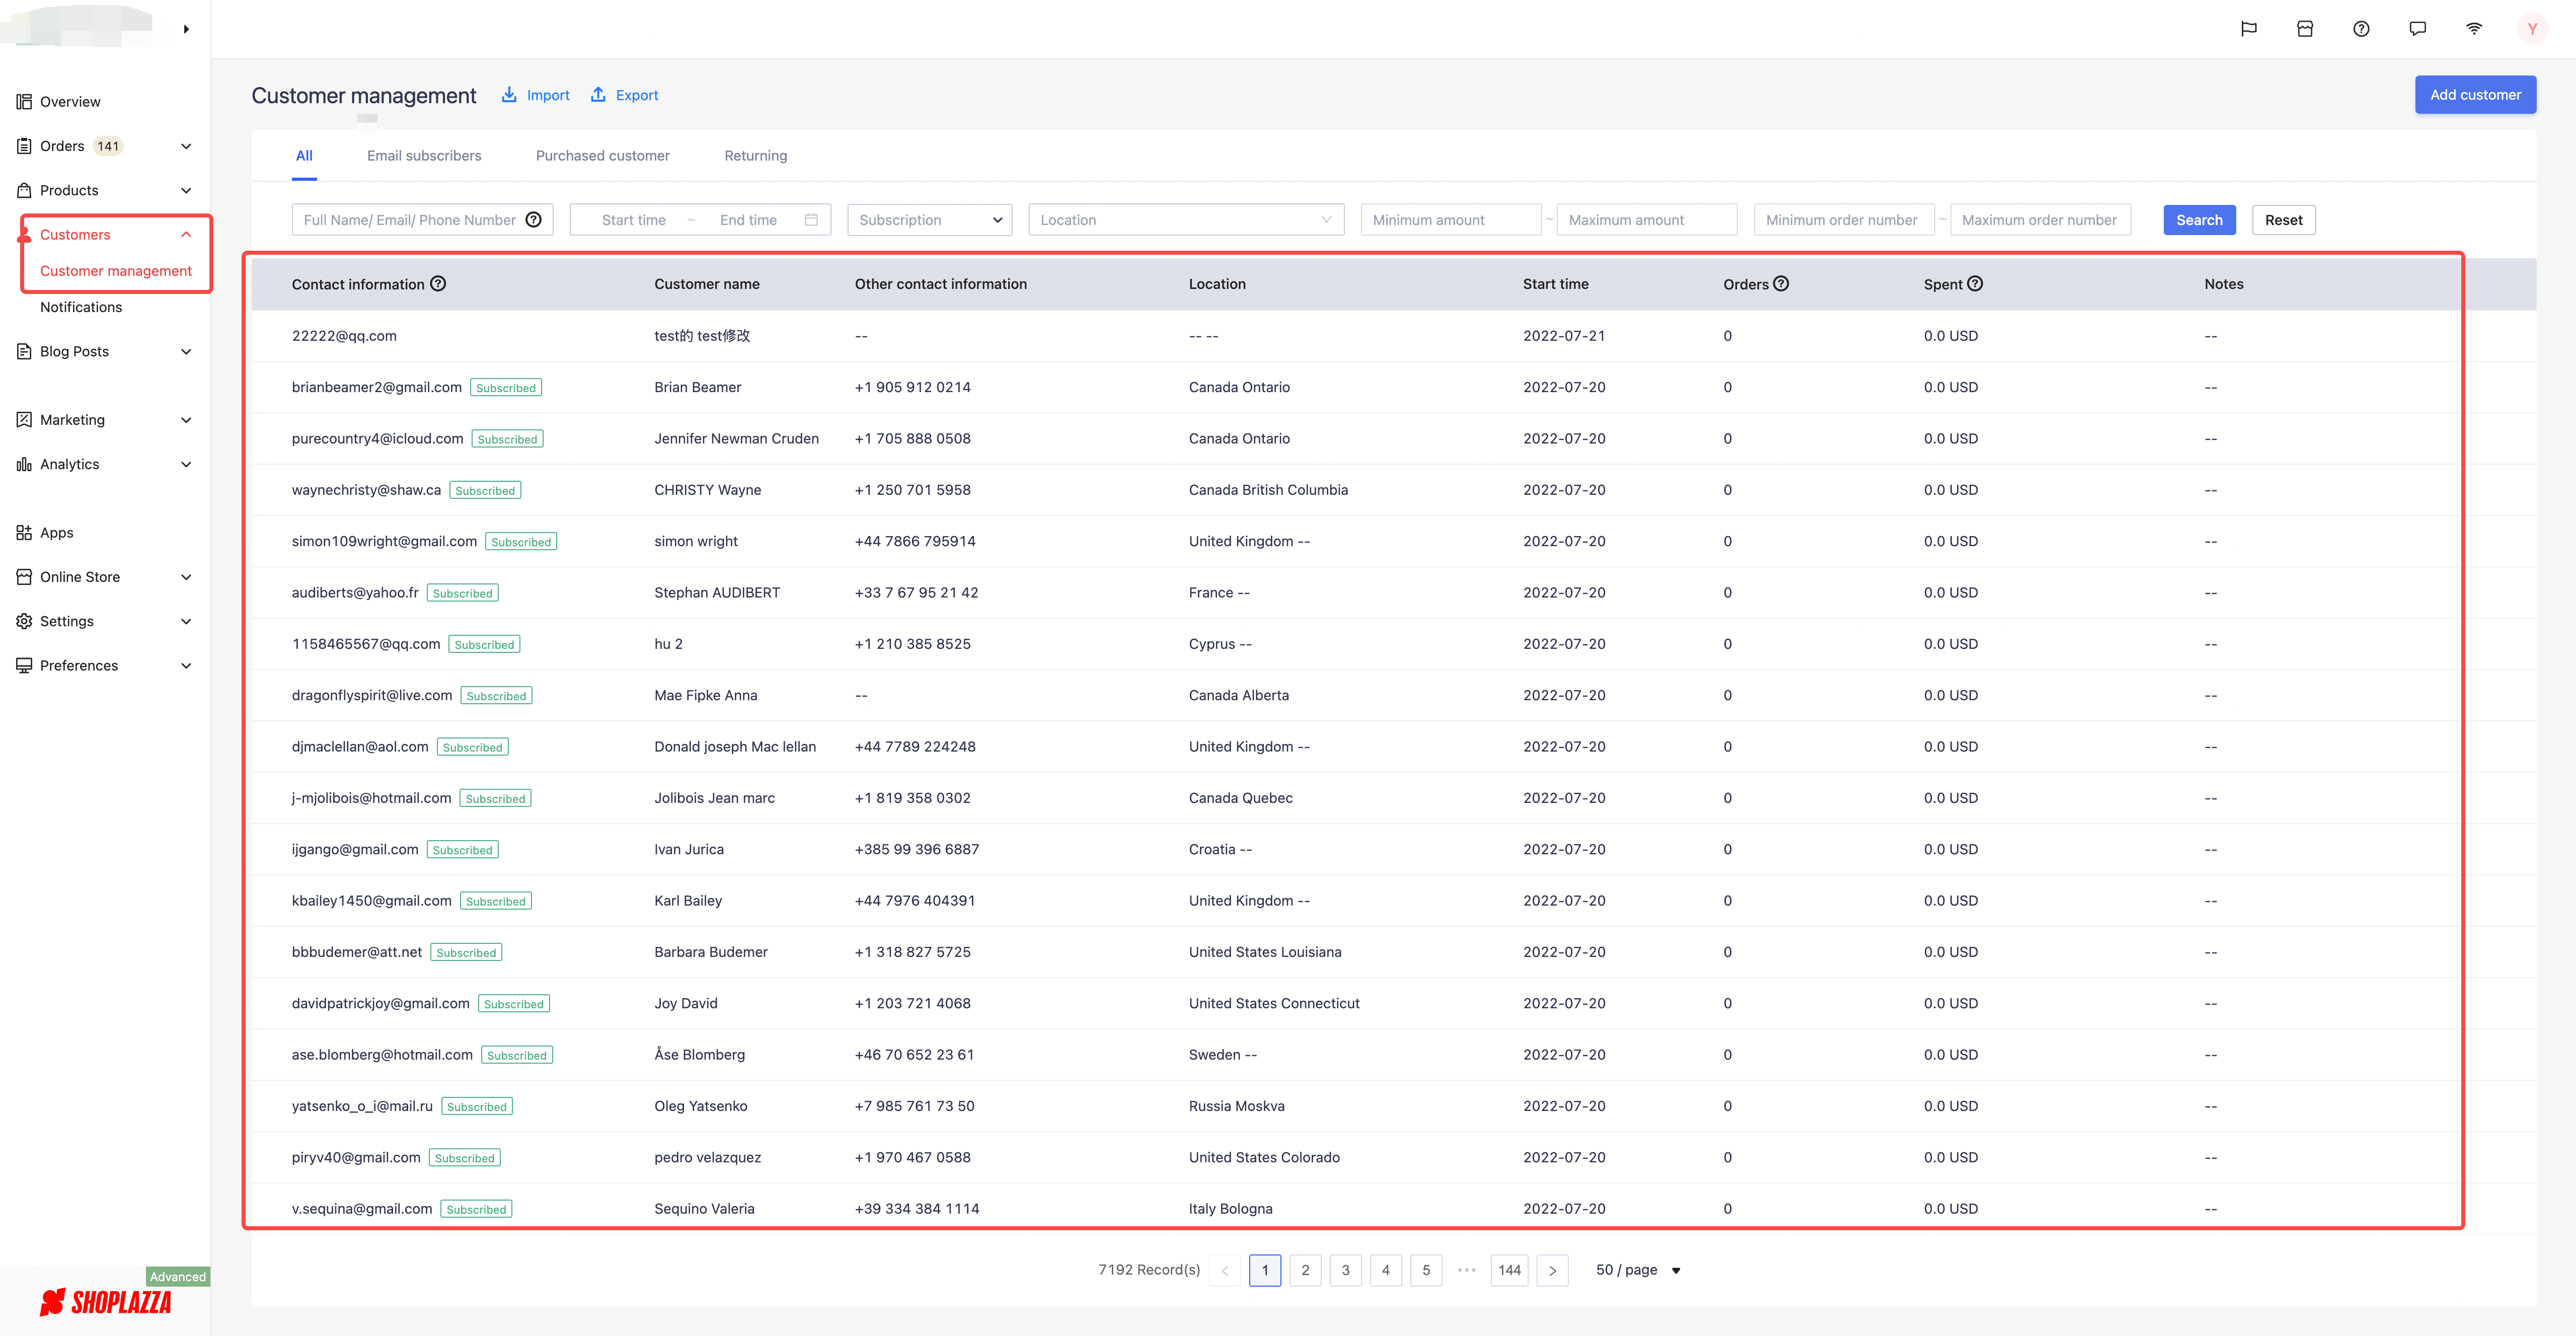Image resolution: width=2576 pixels, height=1336 pixels.
Task: Click help icon next to Spent column header
Action: tap(1975, 284)
